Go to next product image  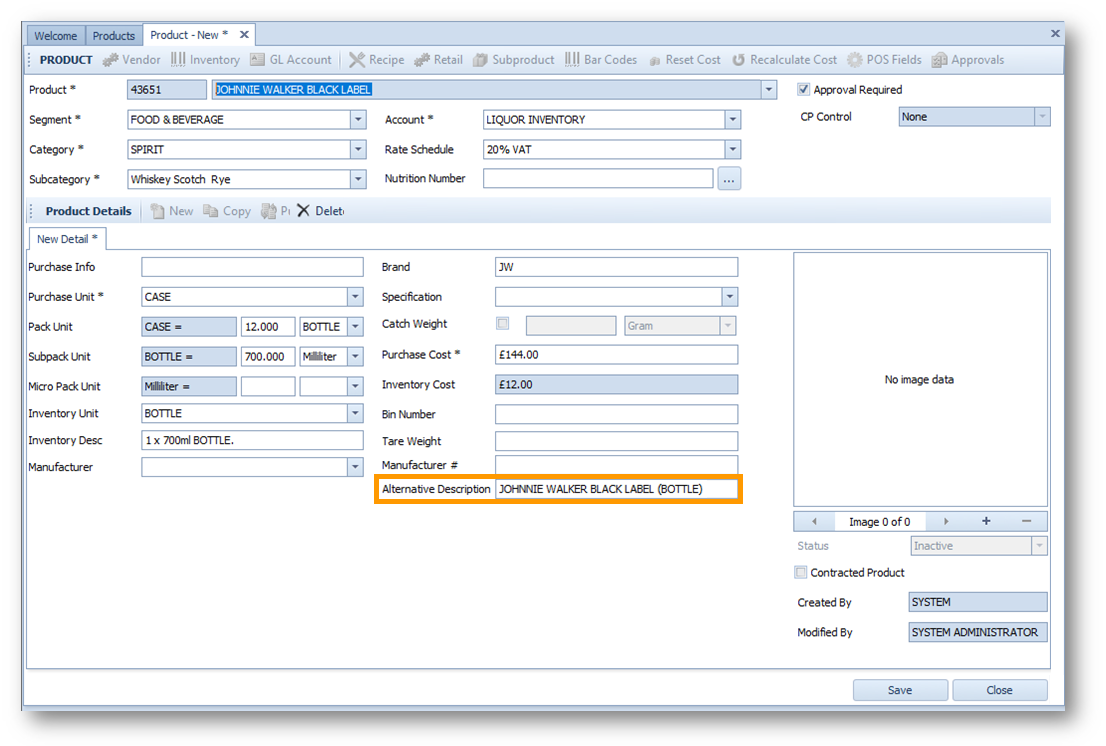[x=946, y=522]
